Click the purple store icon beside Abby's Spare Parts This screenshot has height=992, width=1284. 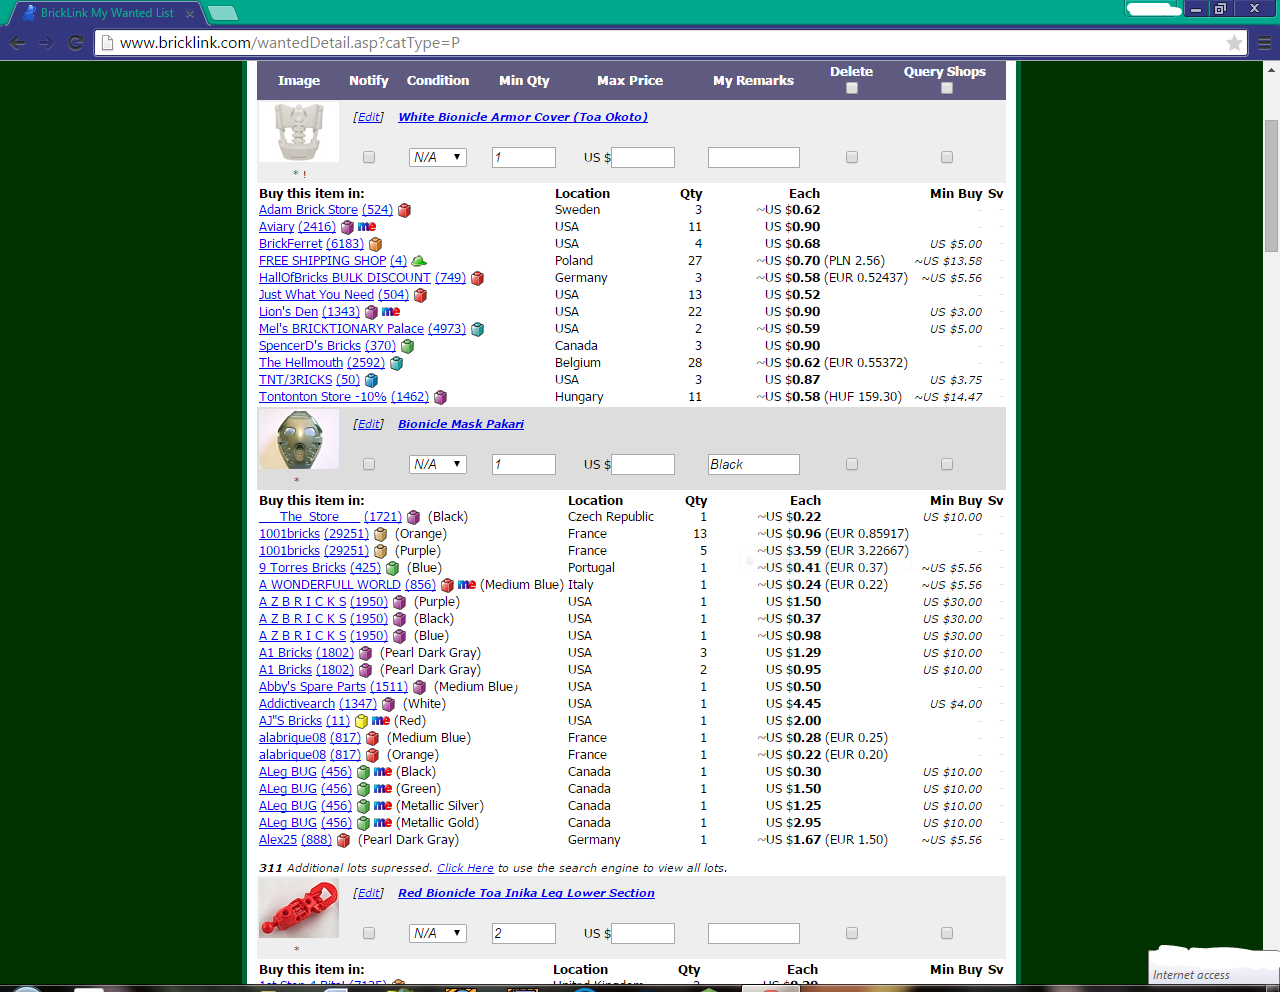[x=420, y=687]
